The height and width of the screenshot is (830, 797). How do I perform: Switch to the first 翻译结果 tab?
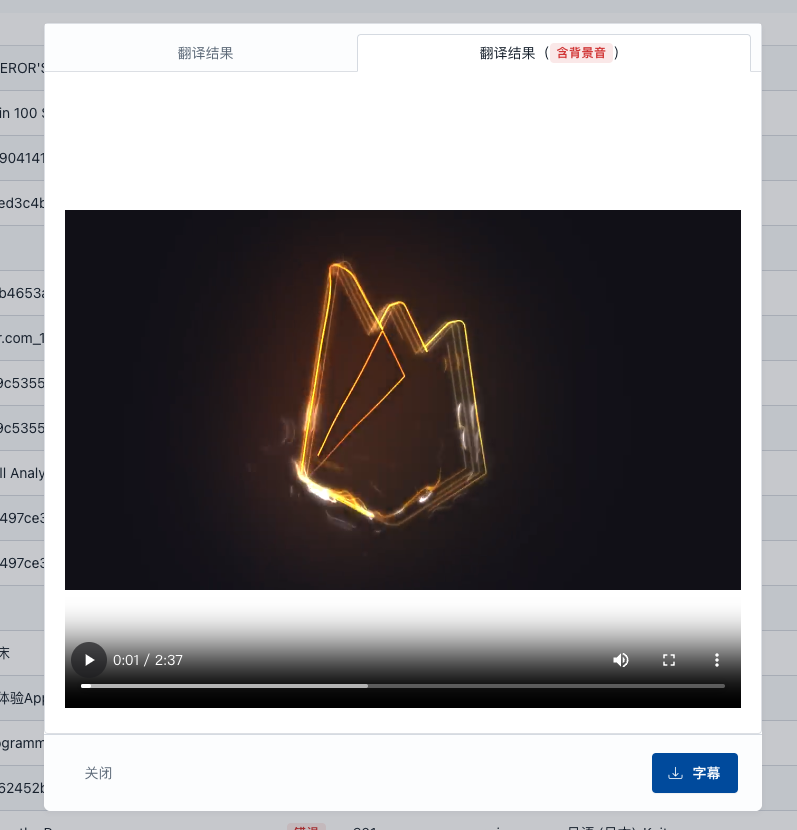(205, 53)
